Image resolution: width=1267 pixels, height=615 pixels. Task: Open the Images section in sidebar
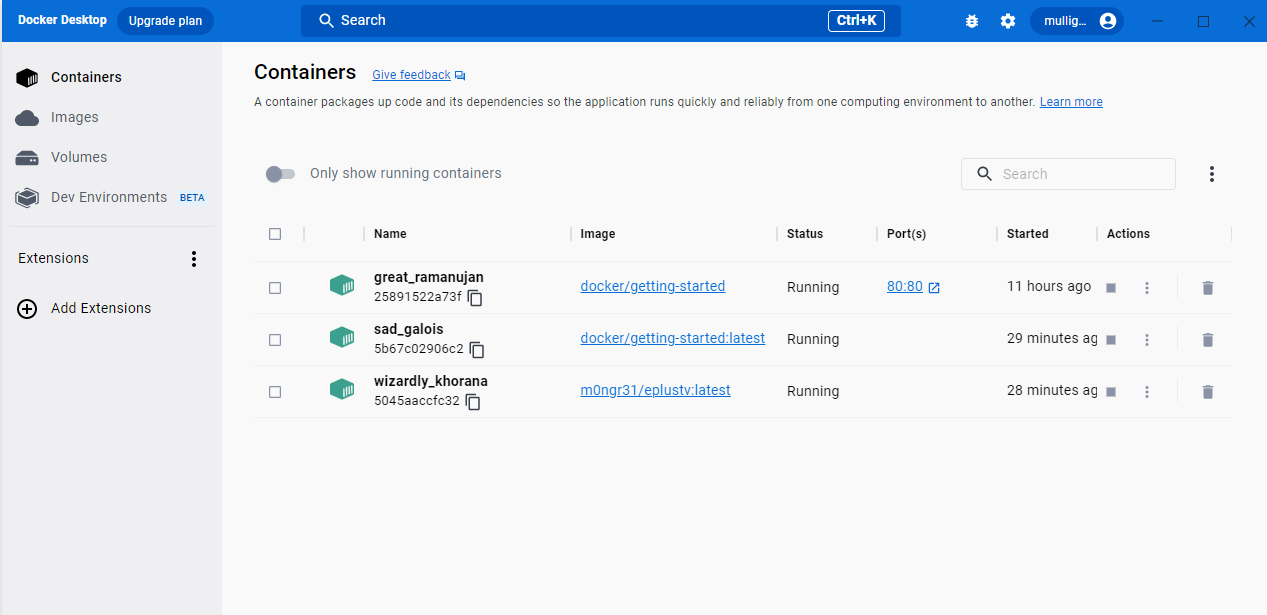(75, 117)
